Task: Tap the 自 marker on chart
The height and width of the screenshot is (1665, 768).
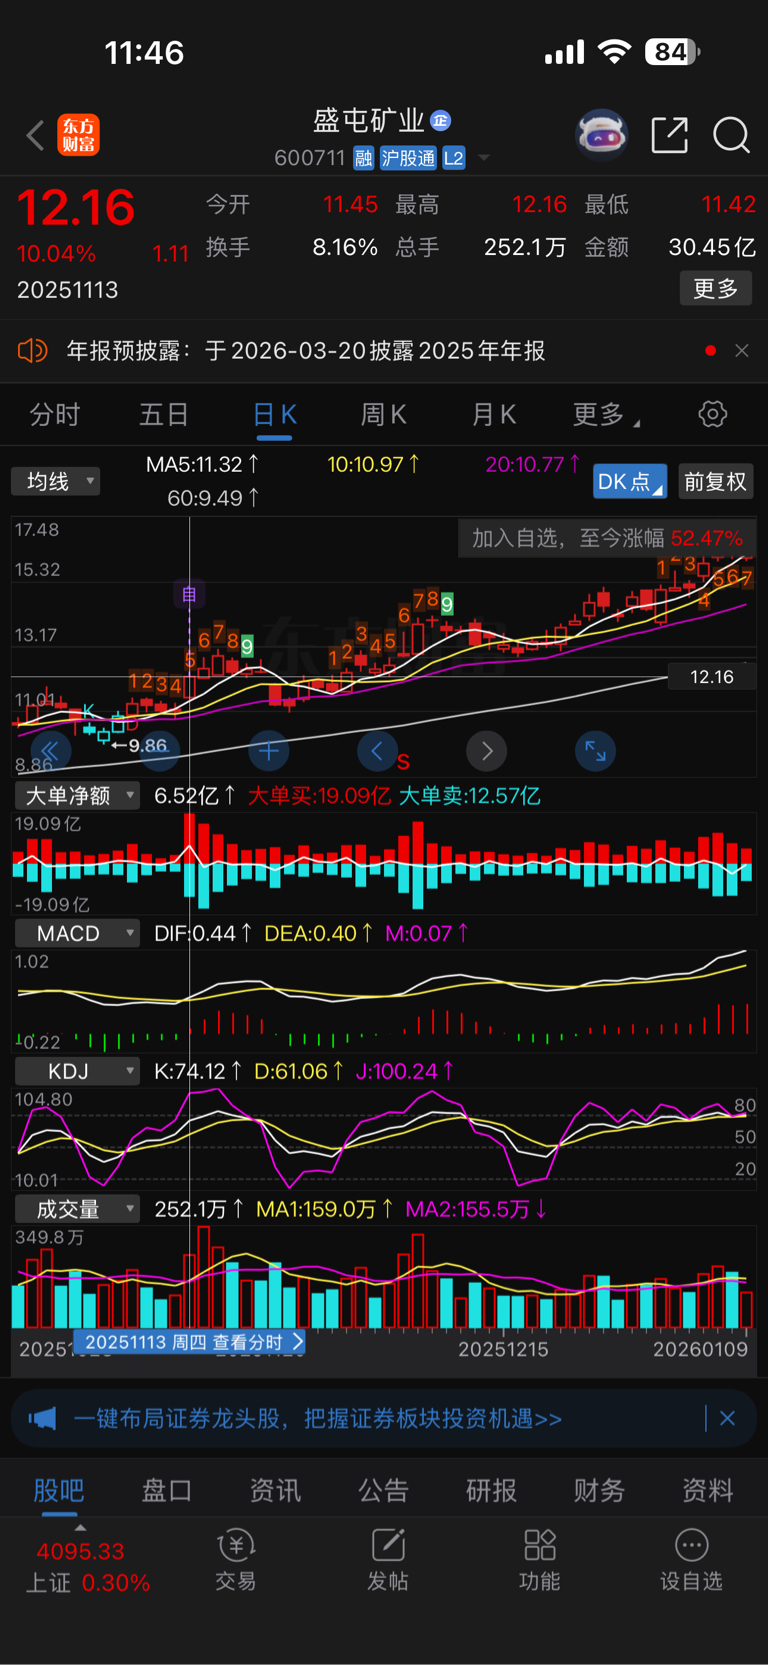Action: 188,594
